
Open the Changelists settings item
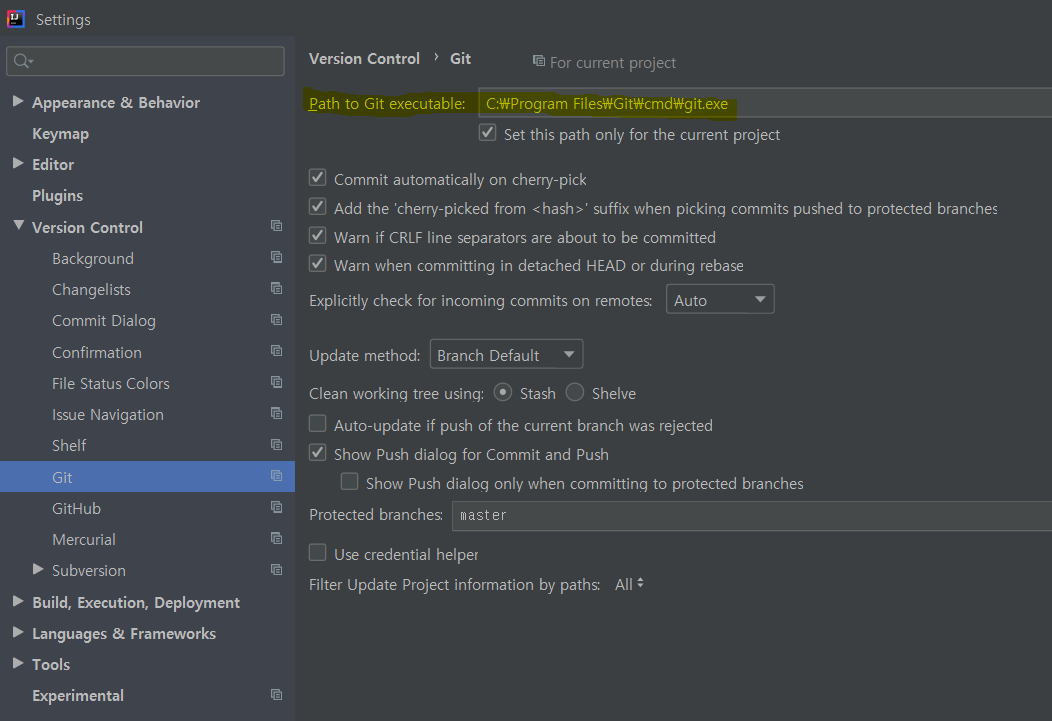(x=91, y=290)
